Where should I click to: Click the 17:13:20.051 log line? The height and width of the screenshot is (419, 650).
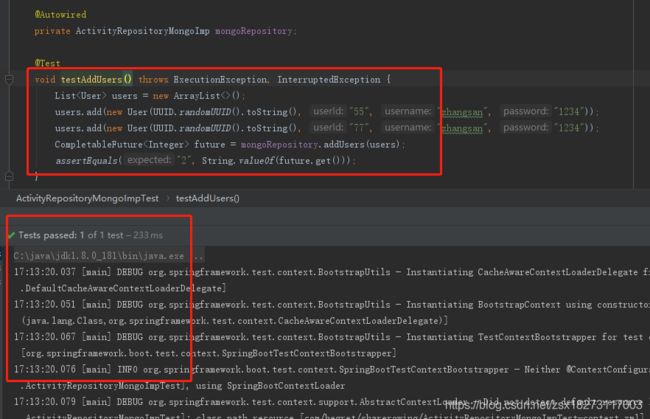pos(331,305)
